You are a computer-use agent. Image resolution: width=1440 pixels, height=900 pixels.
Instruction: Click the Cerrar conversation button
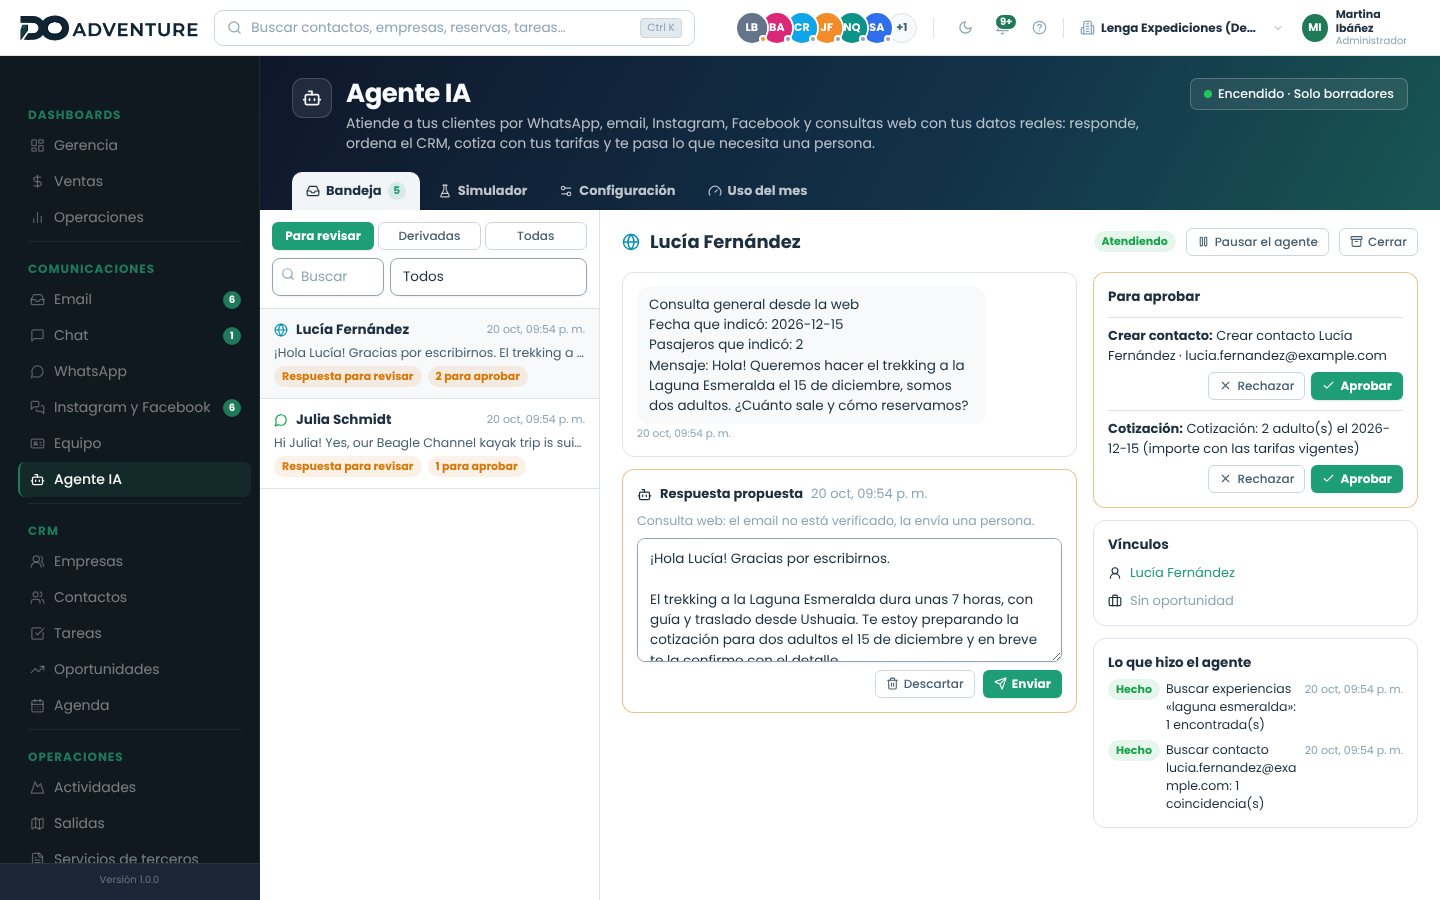(x=1378, y=242)
